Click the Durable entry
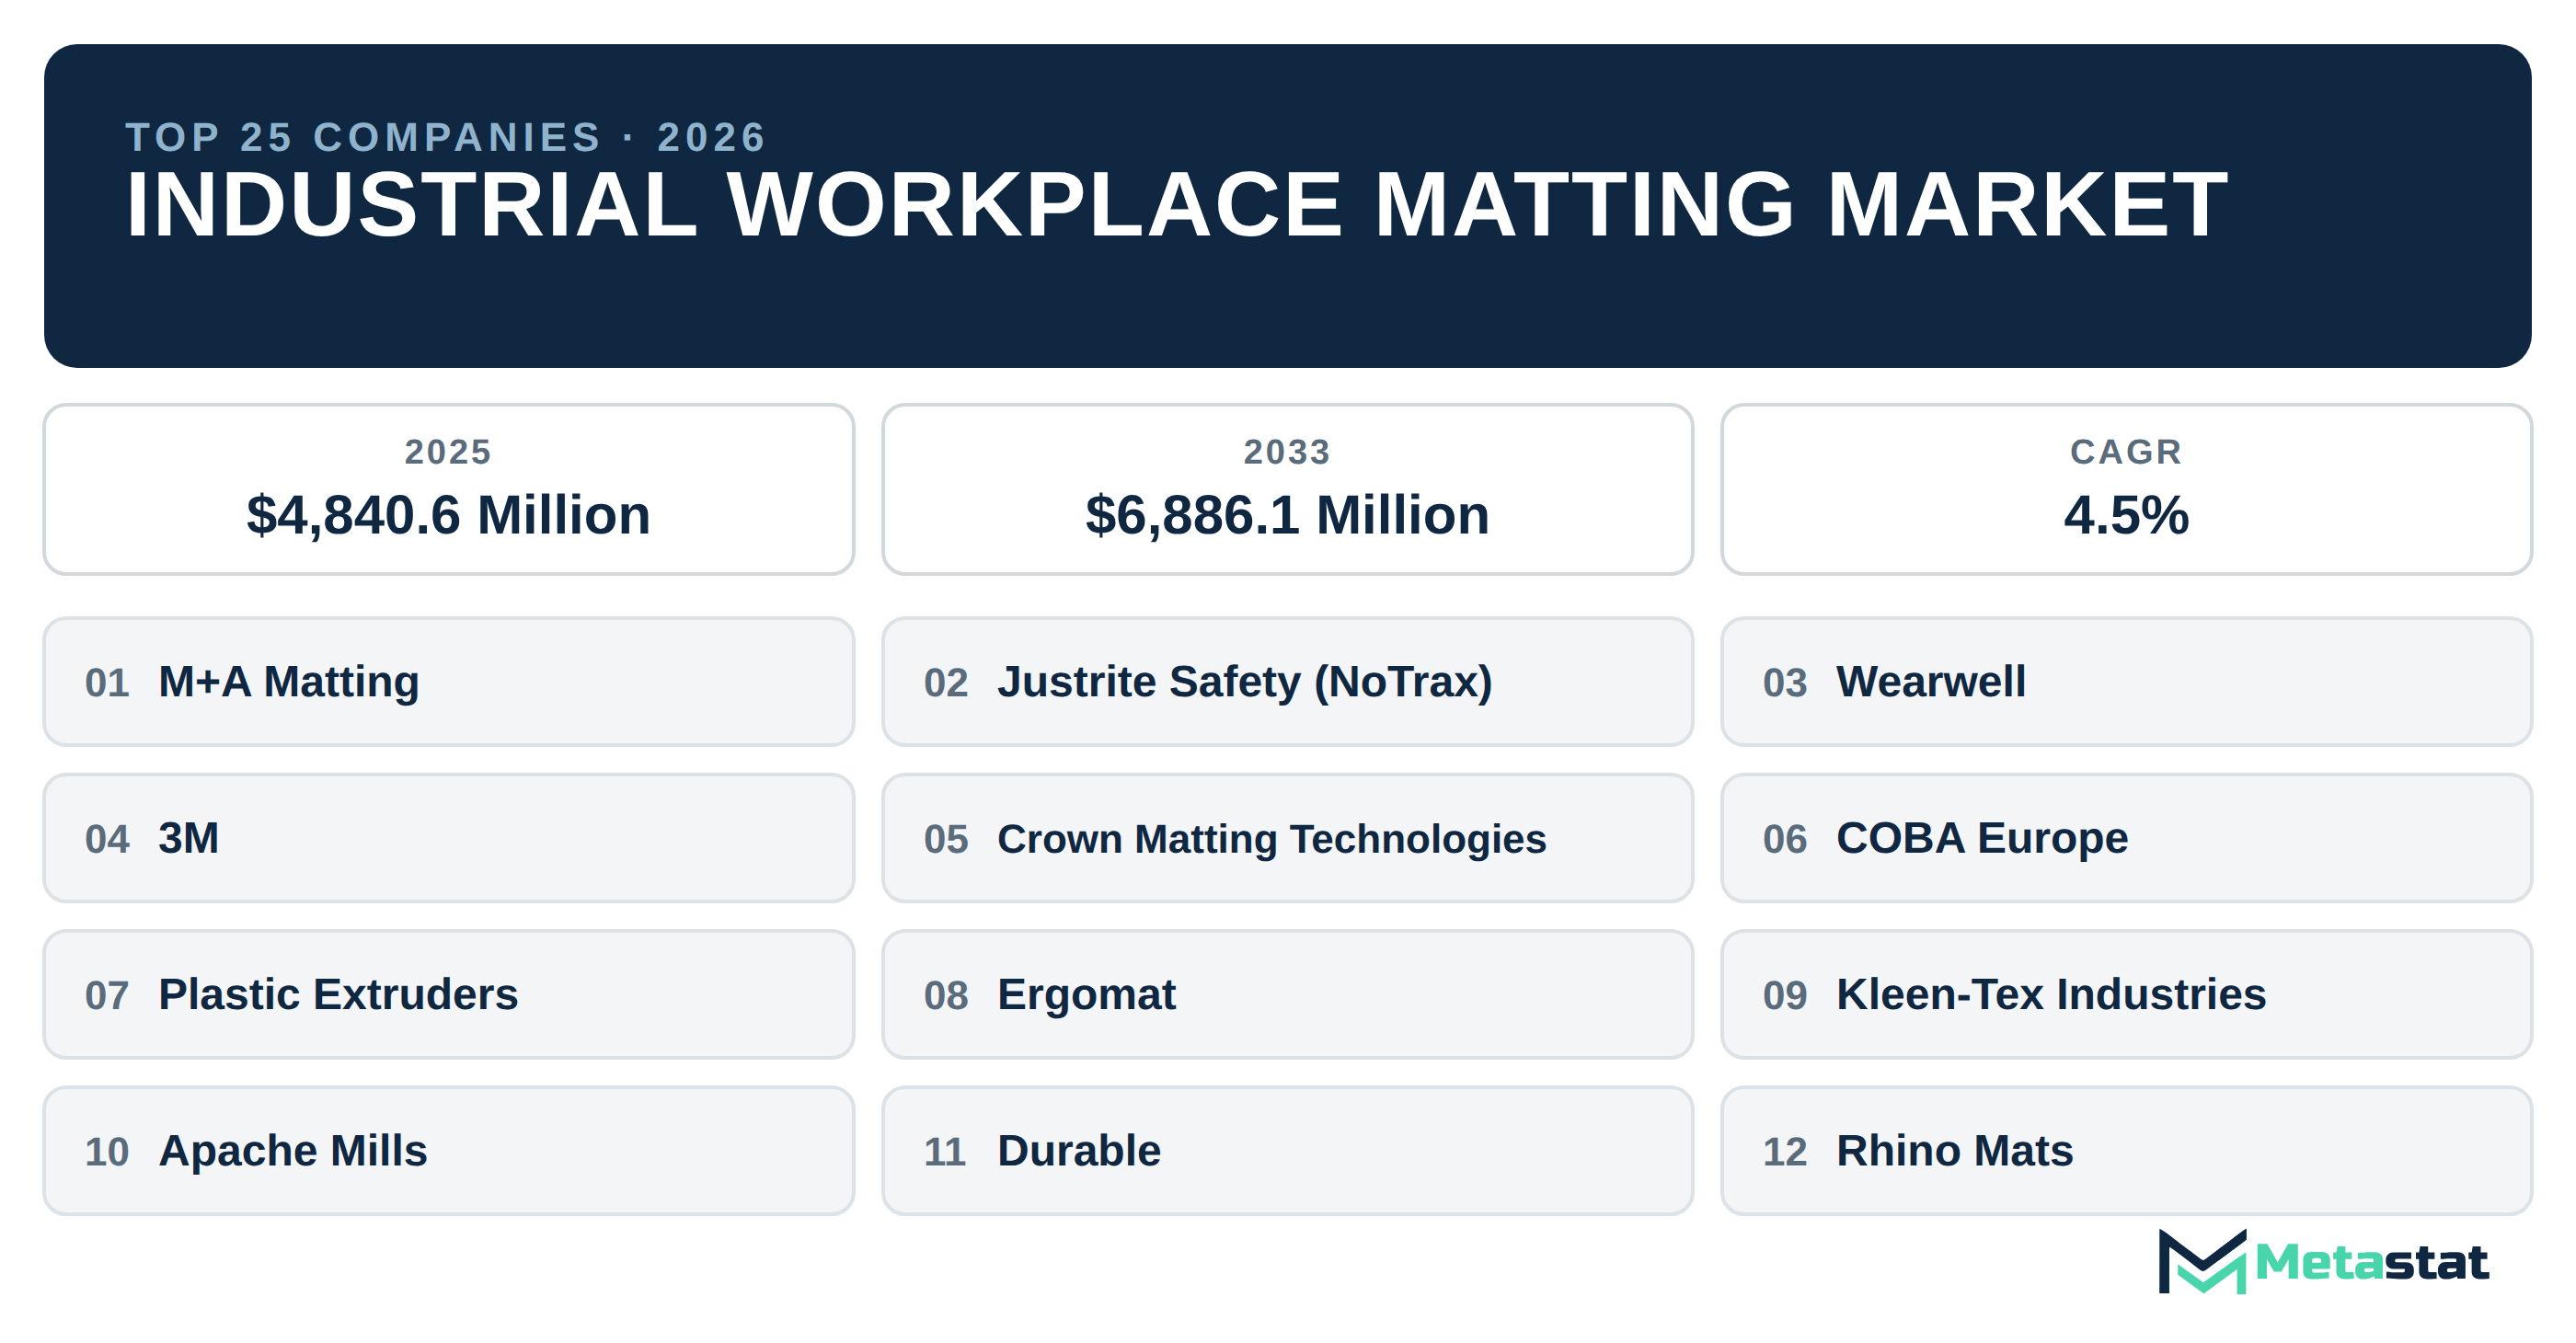The width and height of the screenshot is (2576, 1343). point(1287,1151)
